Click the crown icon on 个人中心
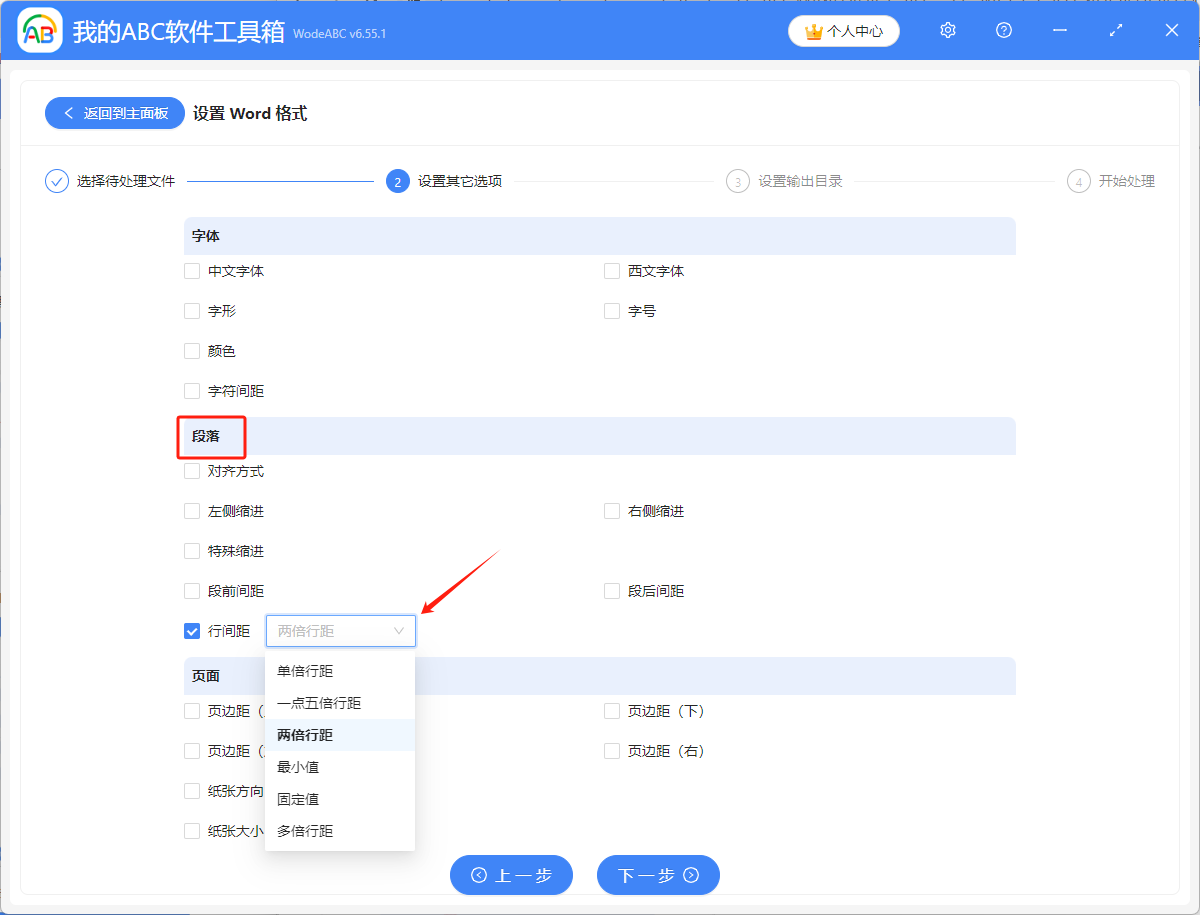This screenshot has width=1200, height=915. click(812, 31)
